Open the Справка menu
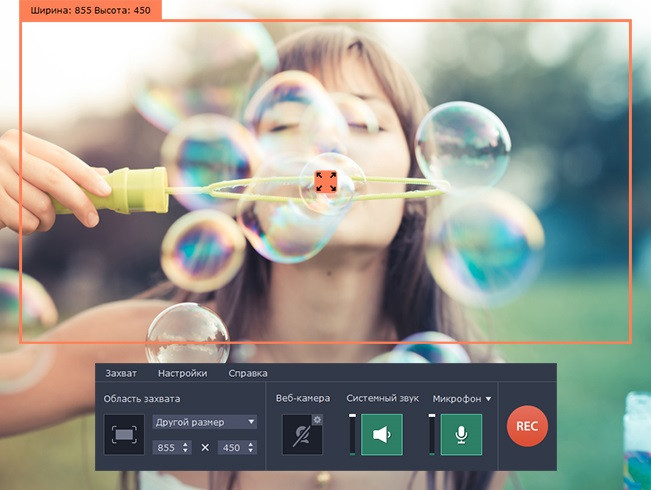 click(248, 373)
